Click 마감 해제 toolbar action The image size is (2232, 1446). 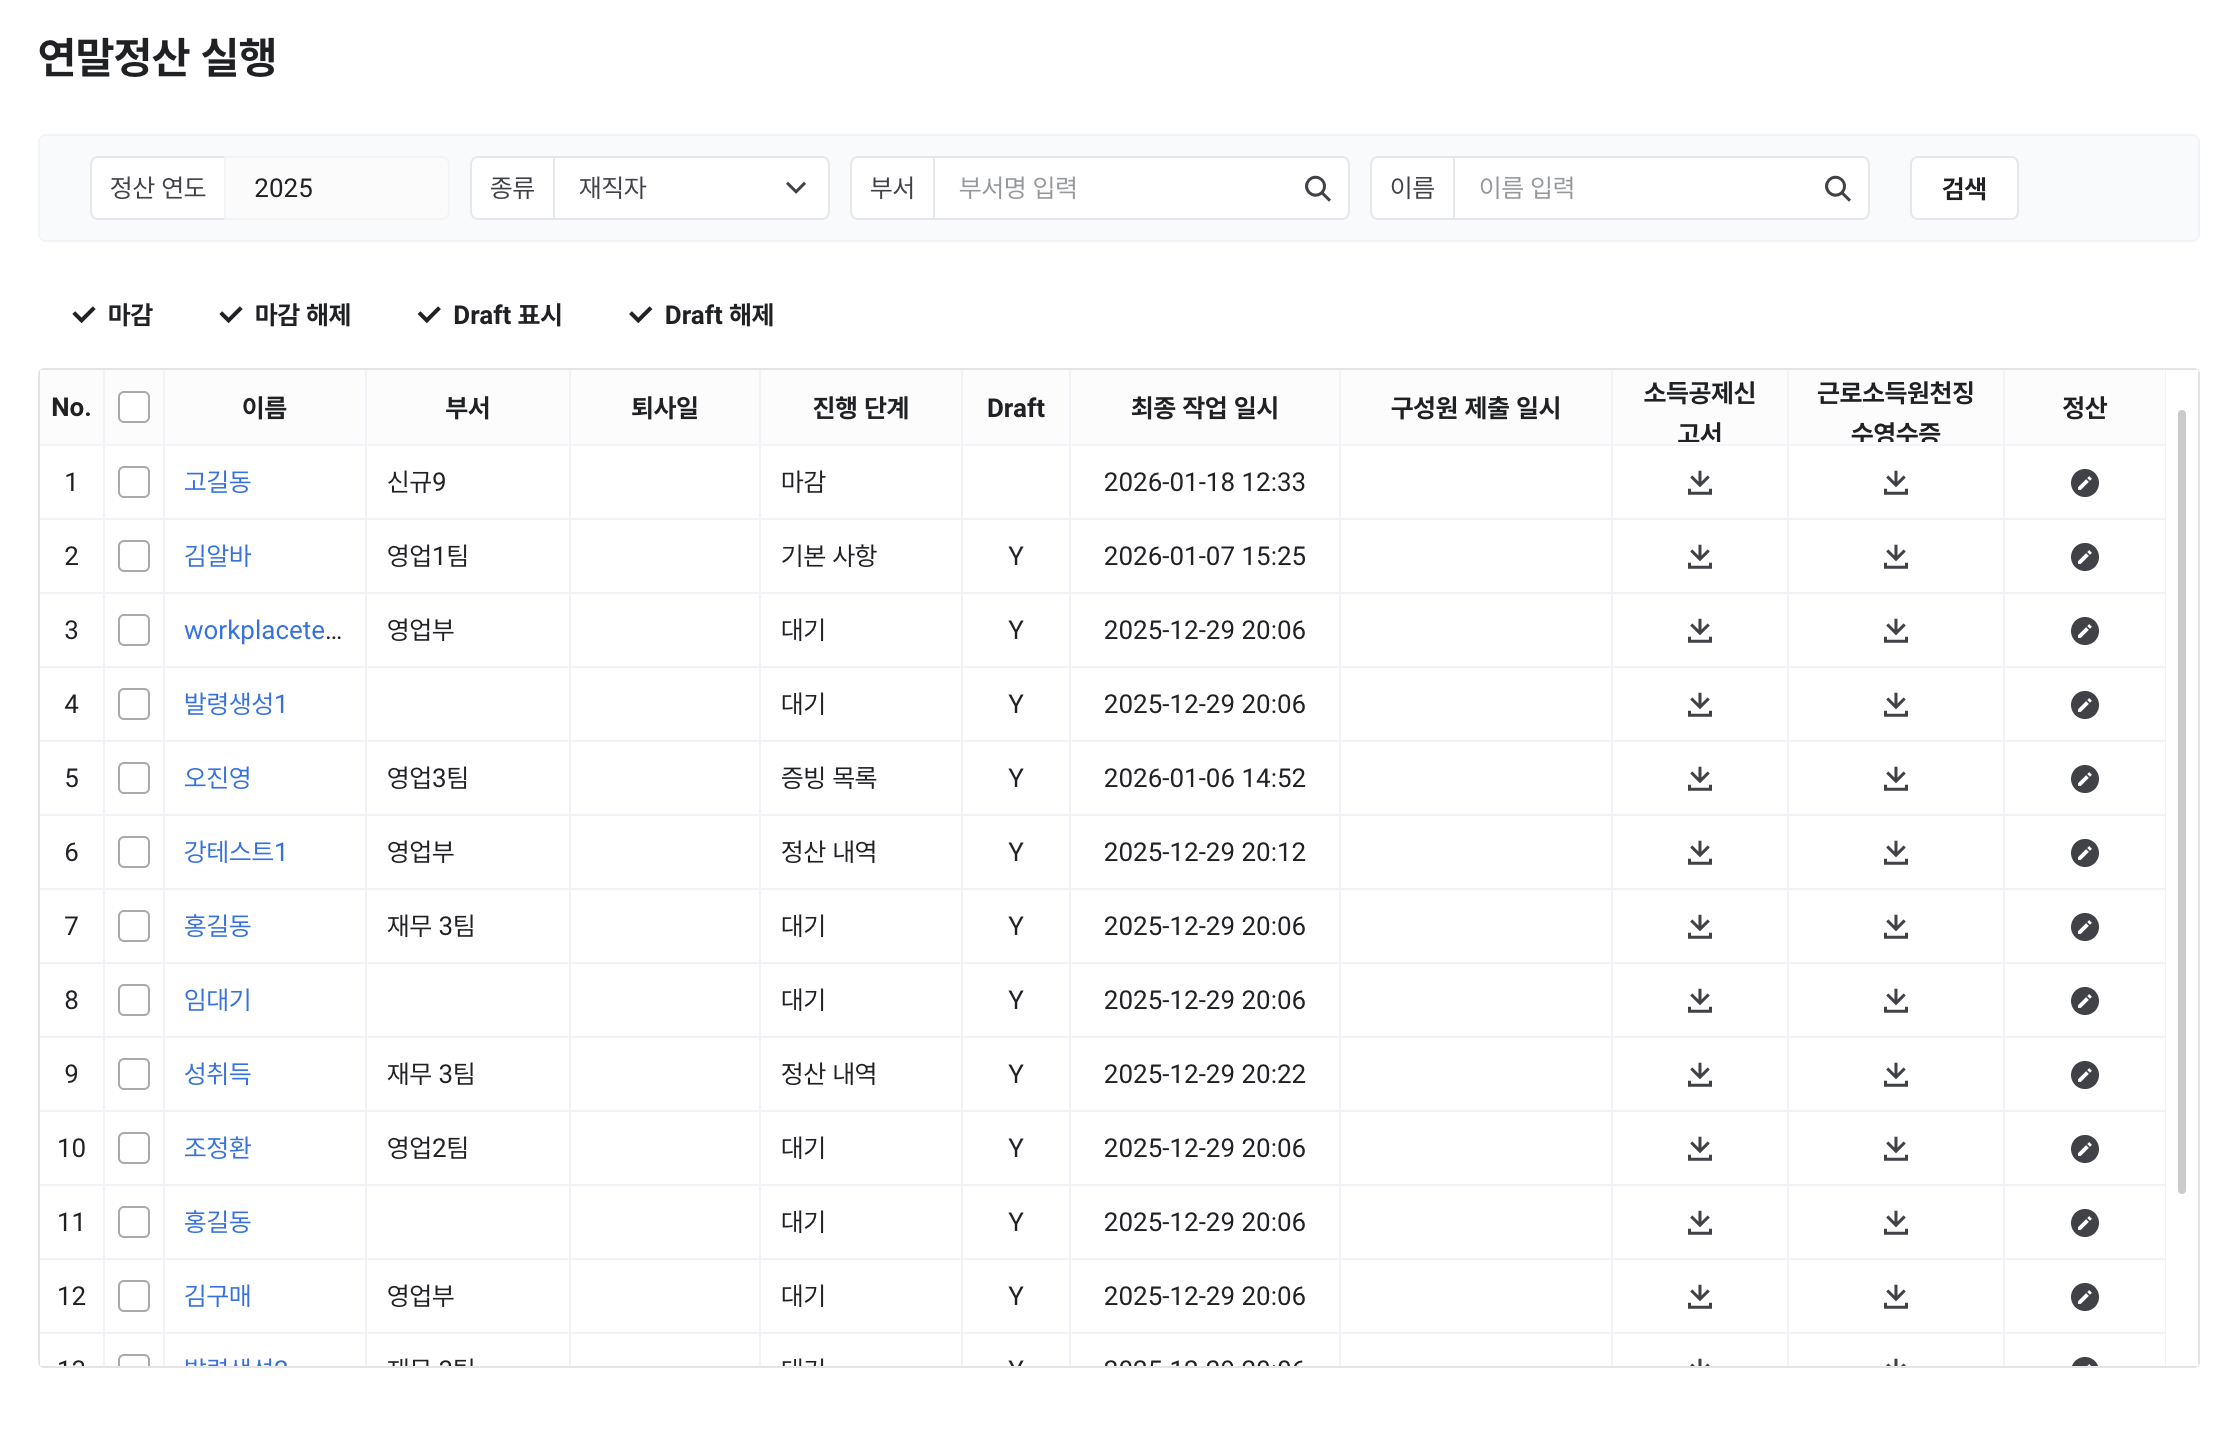286,315
